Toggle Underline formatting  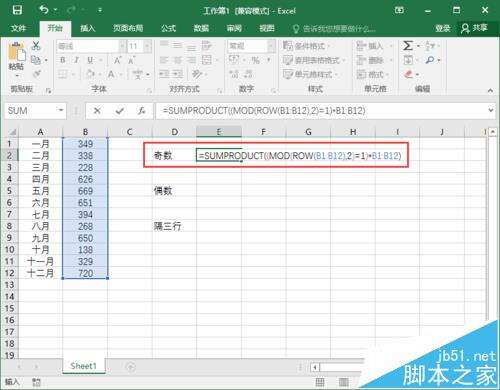90,60
